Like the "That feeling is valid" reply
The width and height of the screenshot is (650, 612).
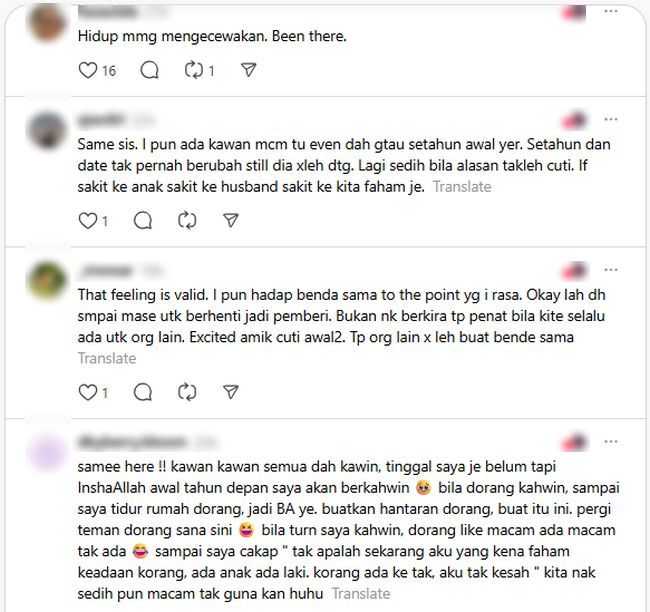point(87,392)
